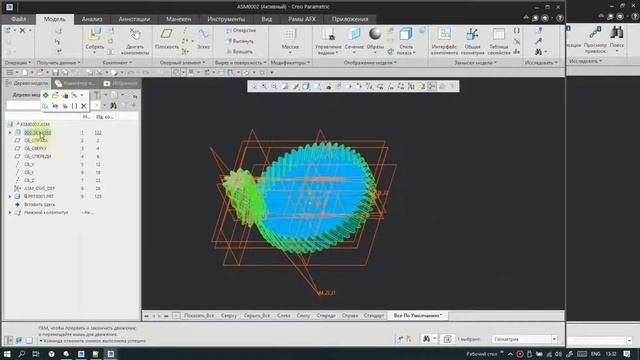Expand the Замысел модели group menu
640x360 pixels.
point(476,62)
